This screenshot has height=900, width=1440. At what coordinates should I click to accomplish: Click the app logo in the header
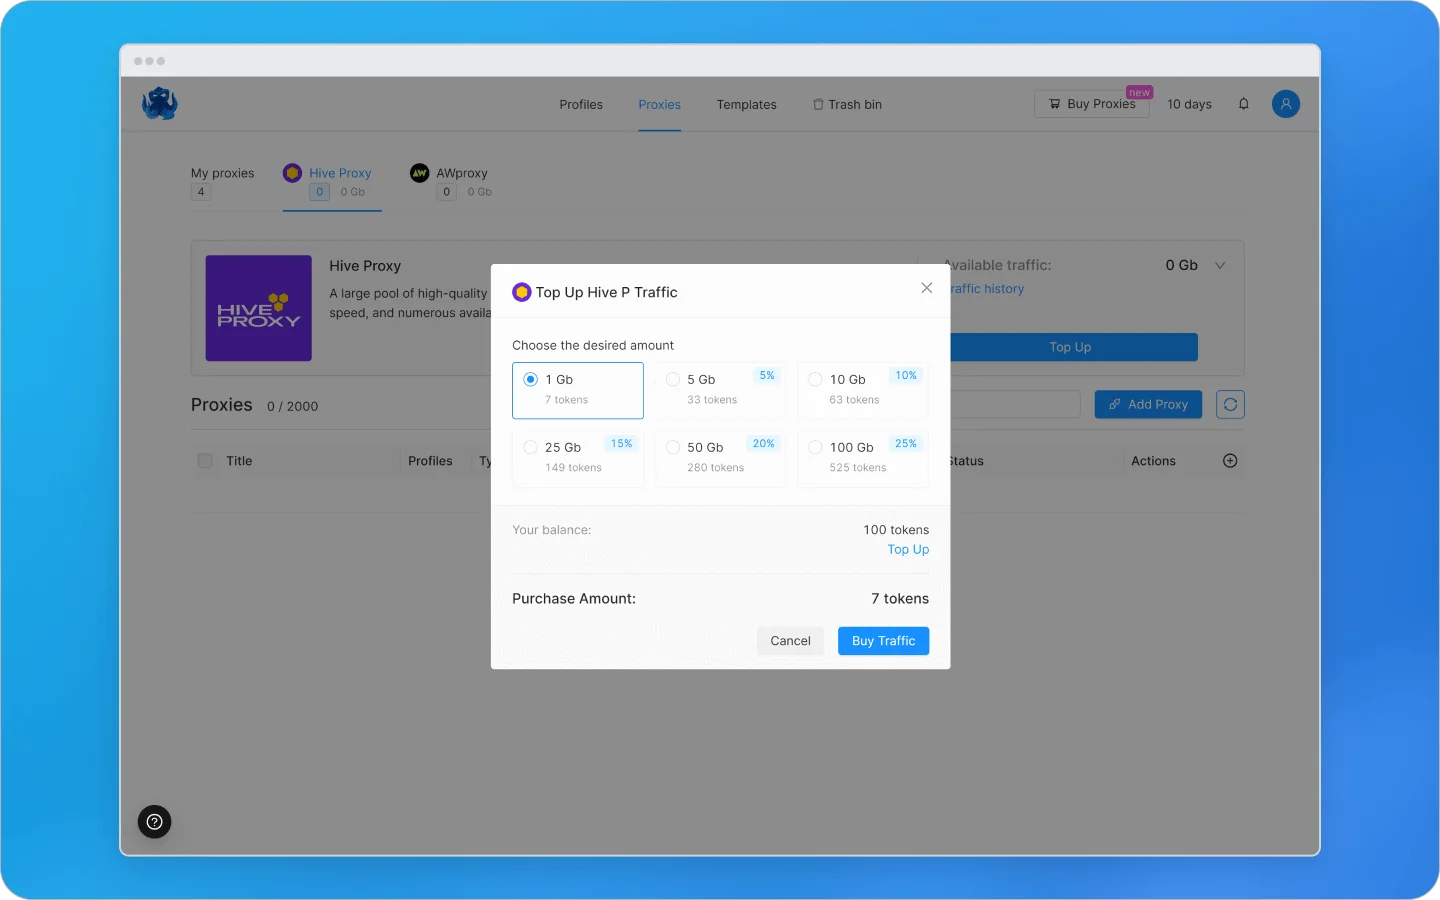[159, 104]
